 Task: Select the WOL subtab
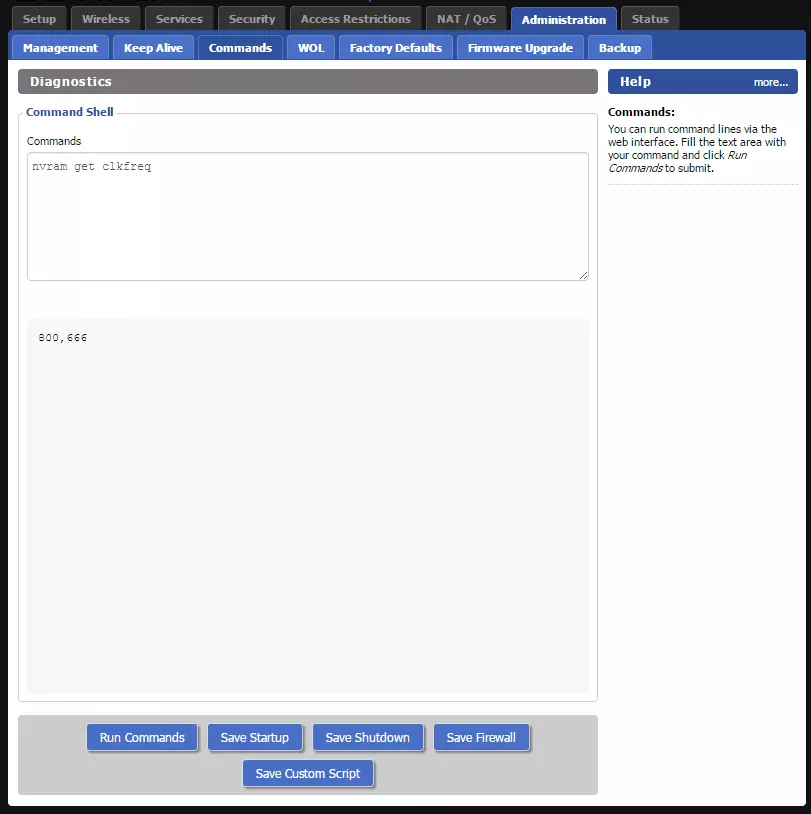coord(311,48)
